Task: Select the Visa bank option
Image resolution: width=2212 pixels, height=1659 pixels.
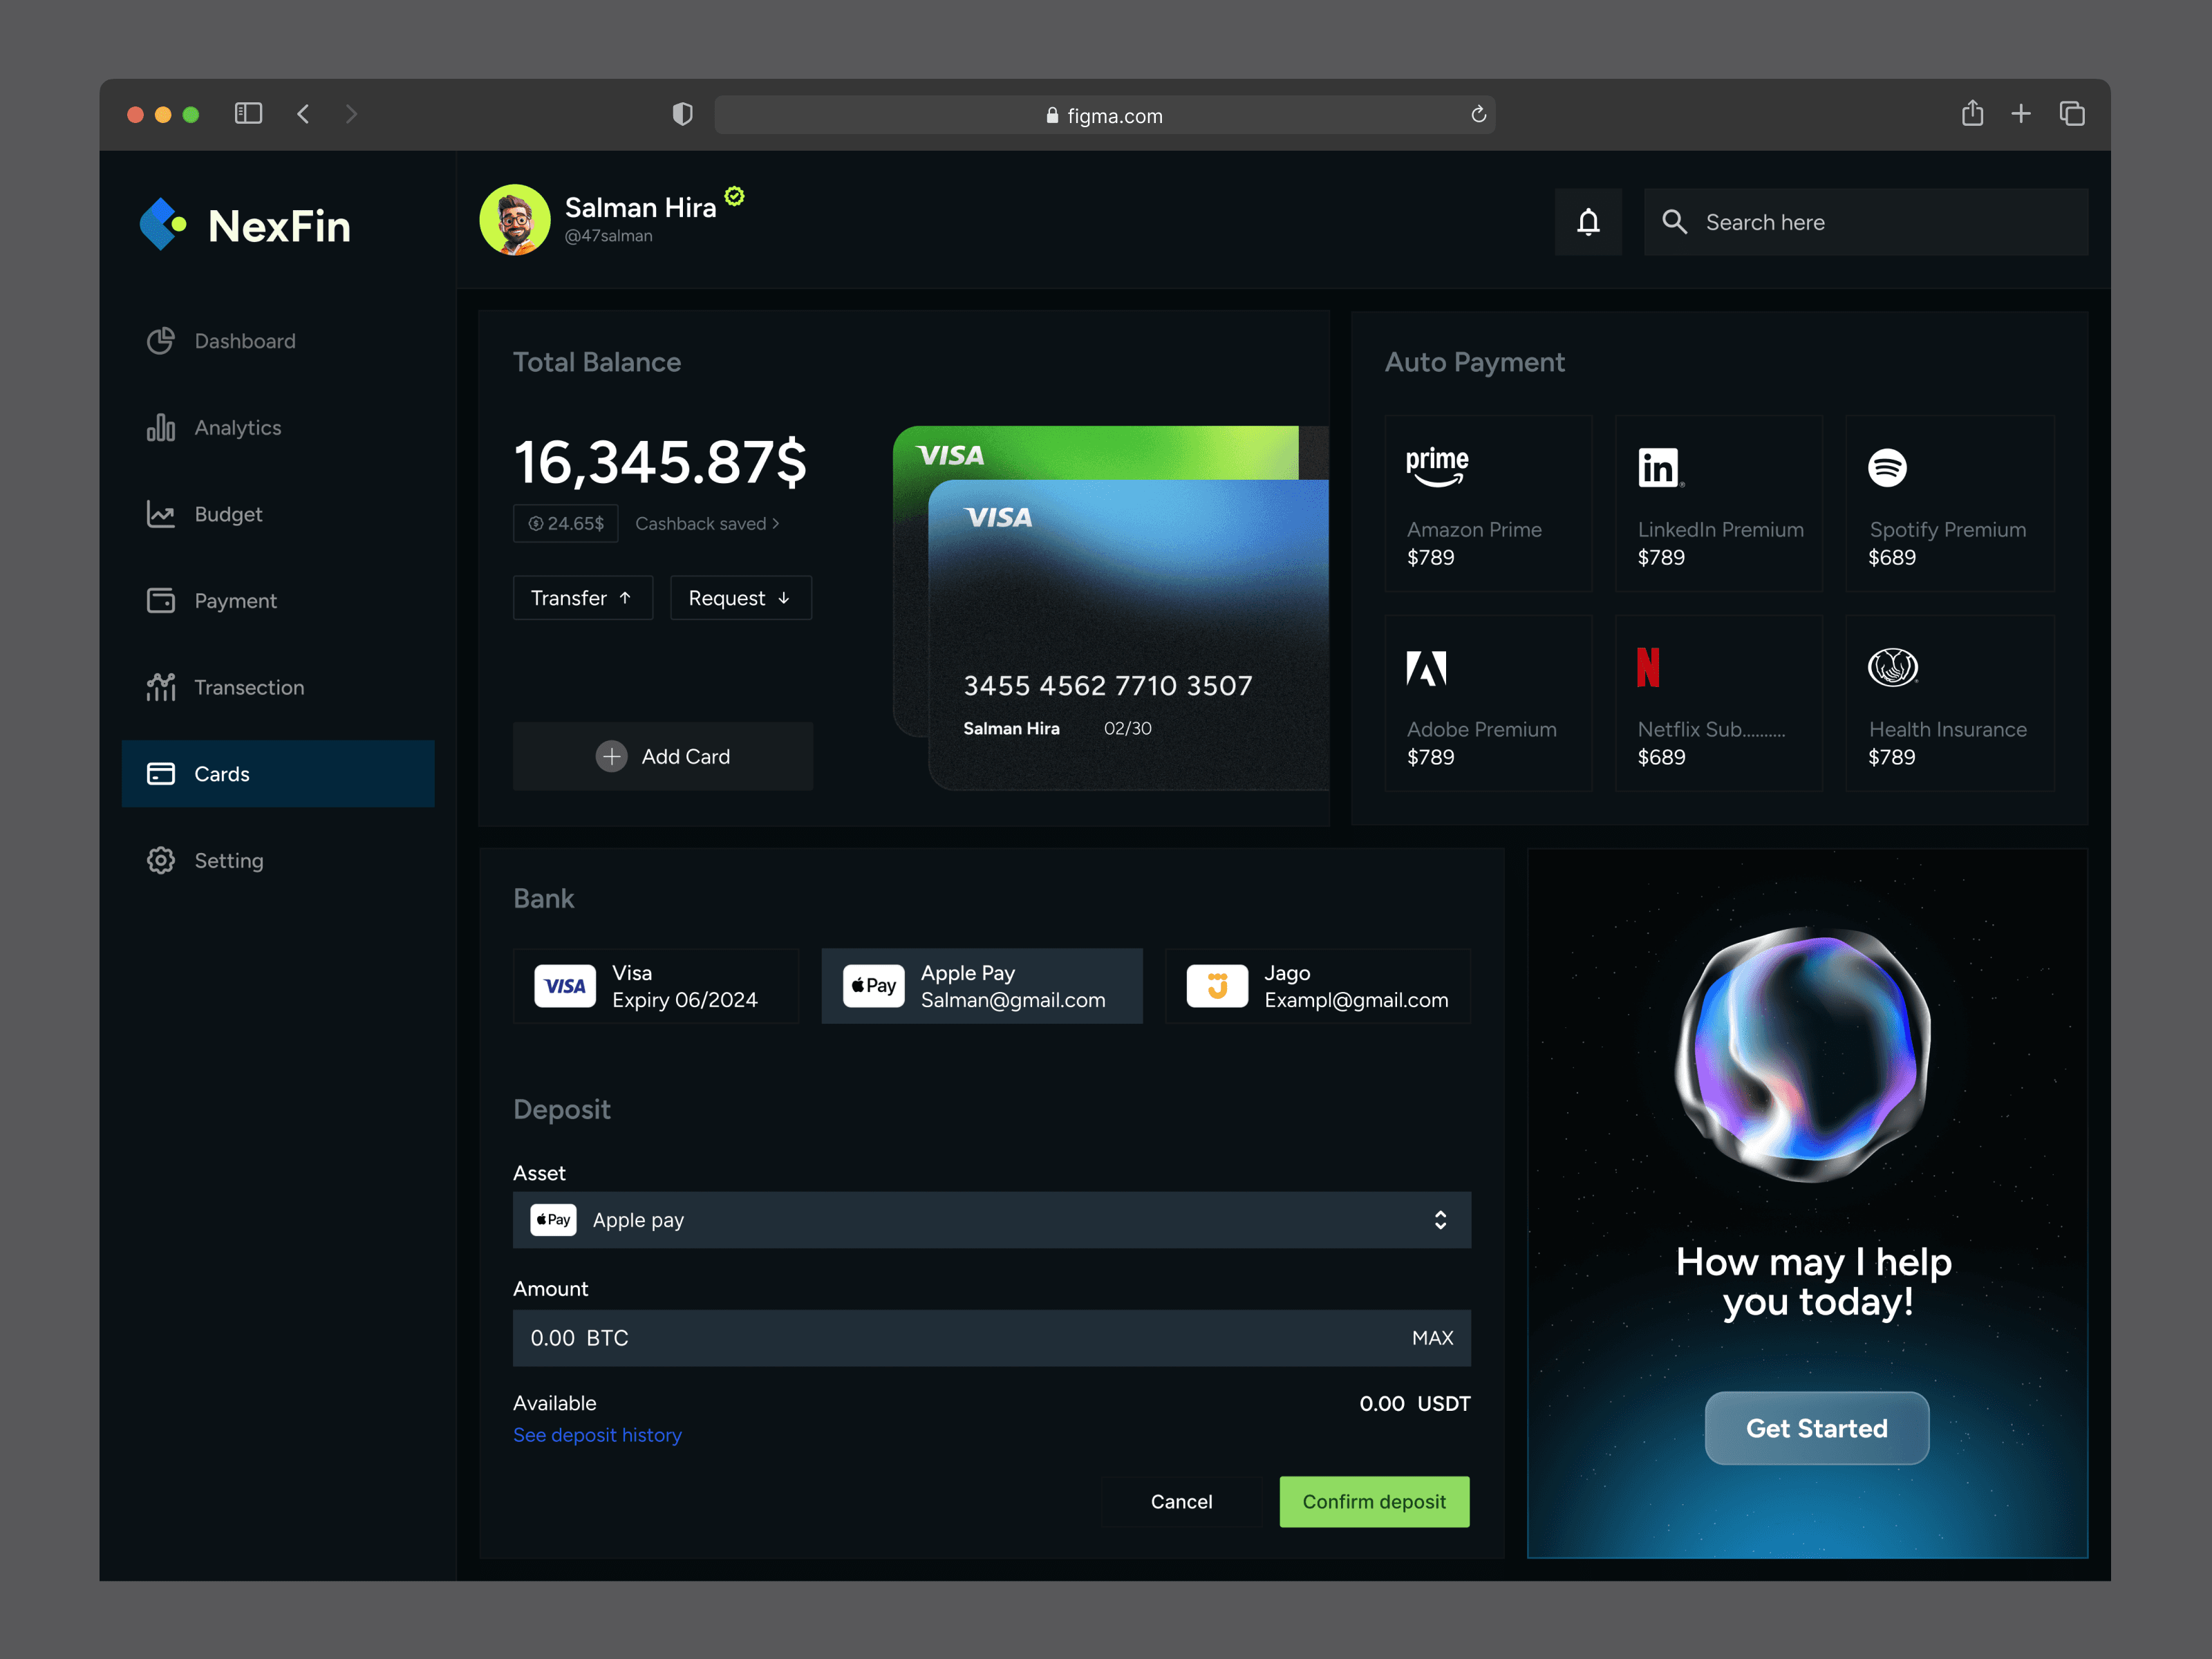Action: tap(656, 986)
